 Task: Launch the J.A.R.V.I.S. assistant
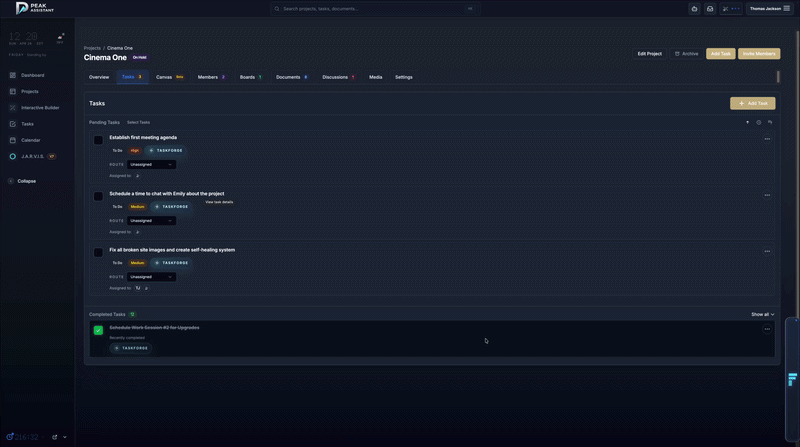click(x=31, y=156)
